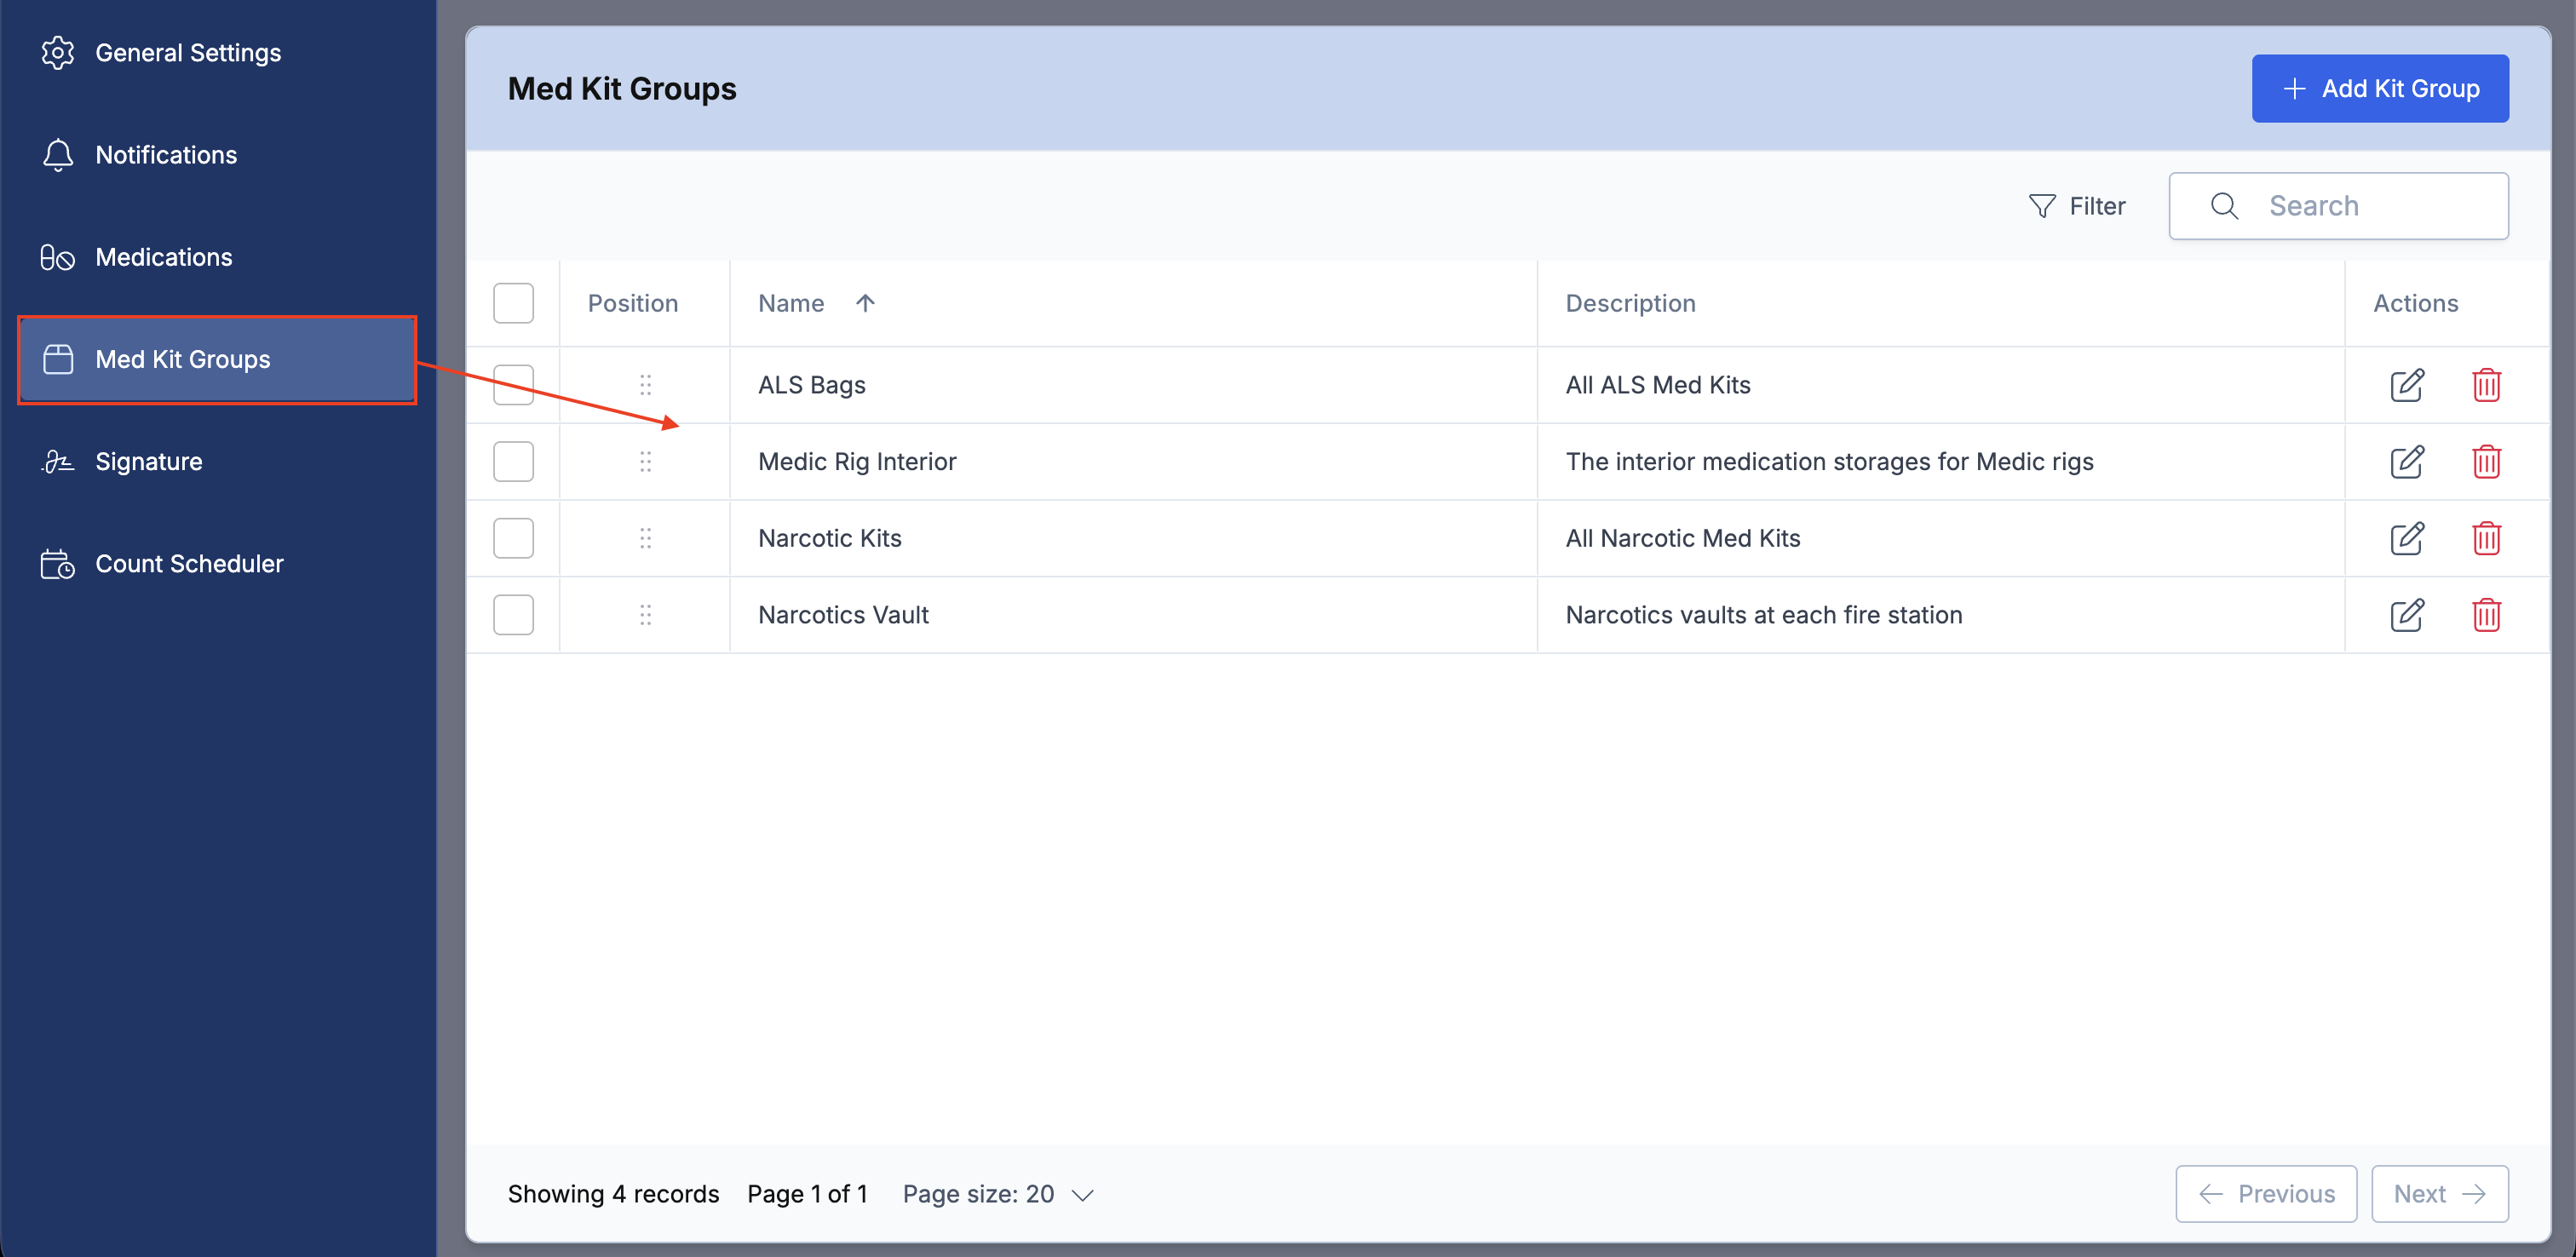Open the Page size dropdown
The width and height of the screenshot is (2576, 1257).
tap(998, 1194)
